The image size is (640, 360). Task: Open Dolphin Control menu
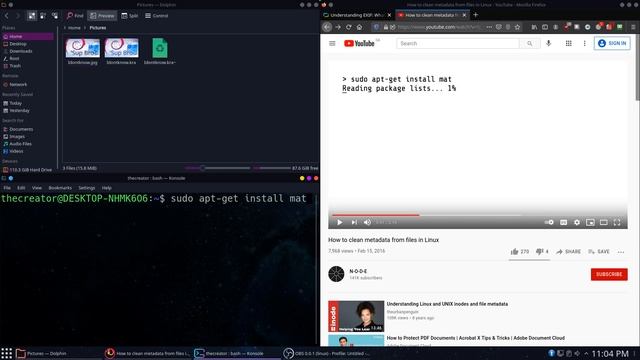pyautogui.click(x=157, y=16)
